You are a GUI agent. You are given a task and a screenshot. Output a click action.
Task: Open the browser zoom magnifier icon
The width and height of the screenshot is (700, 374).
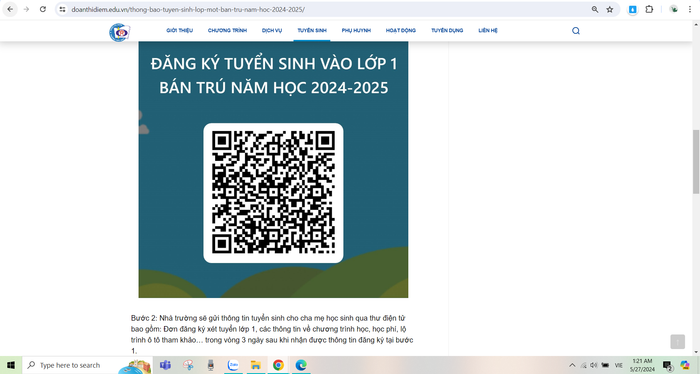point(595,9)
